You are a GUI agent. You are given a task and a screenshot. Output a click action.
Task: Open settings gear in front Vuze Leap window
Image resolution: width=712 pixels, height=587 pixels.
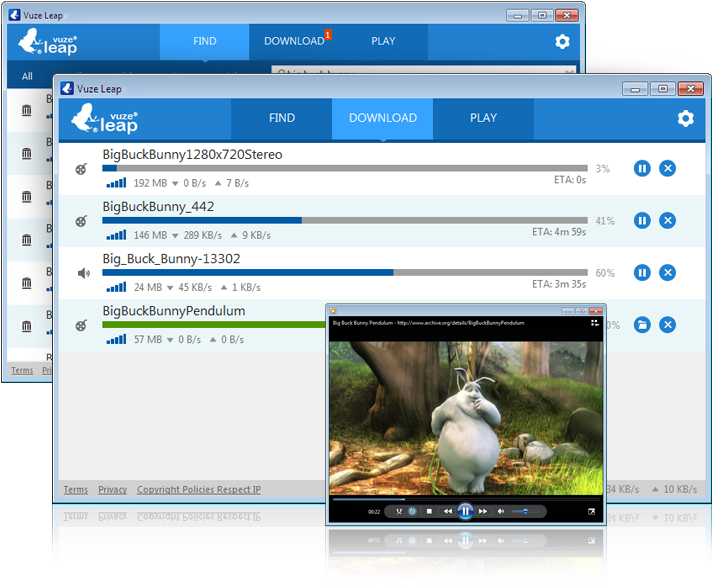point(685,118)
